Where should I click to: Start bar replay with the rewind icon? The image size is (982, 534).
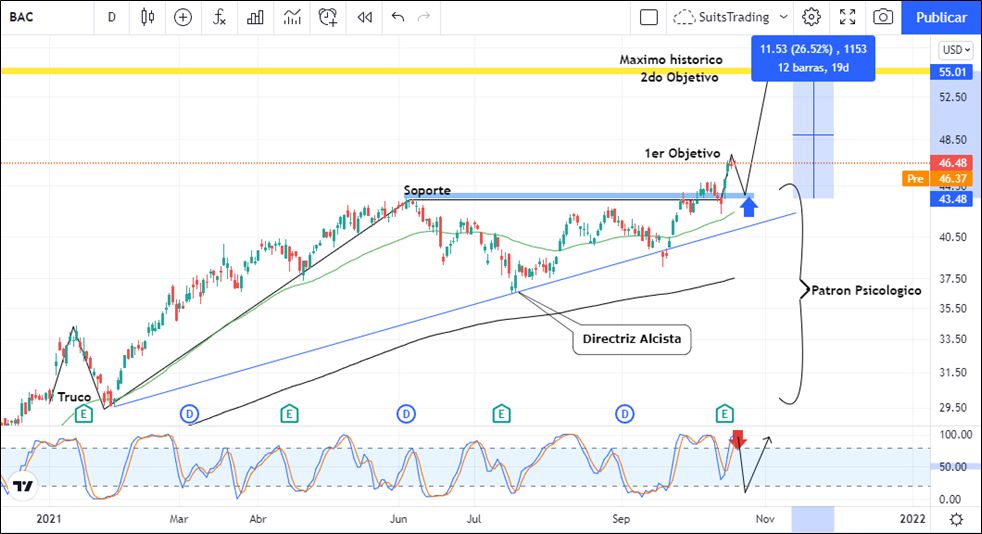click(x=365, y=17)
